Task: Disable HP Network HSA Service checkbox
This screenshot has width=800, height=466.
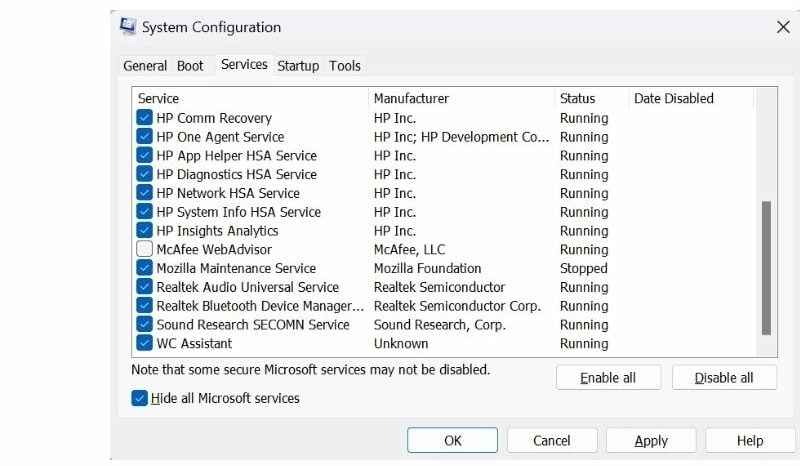Action: click(x=144, y=193)
